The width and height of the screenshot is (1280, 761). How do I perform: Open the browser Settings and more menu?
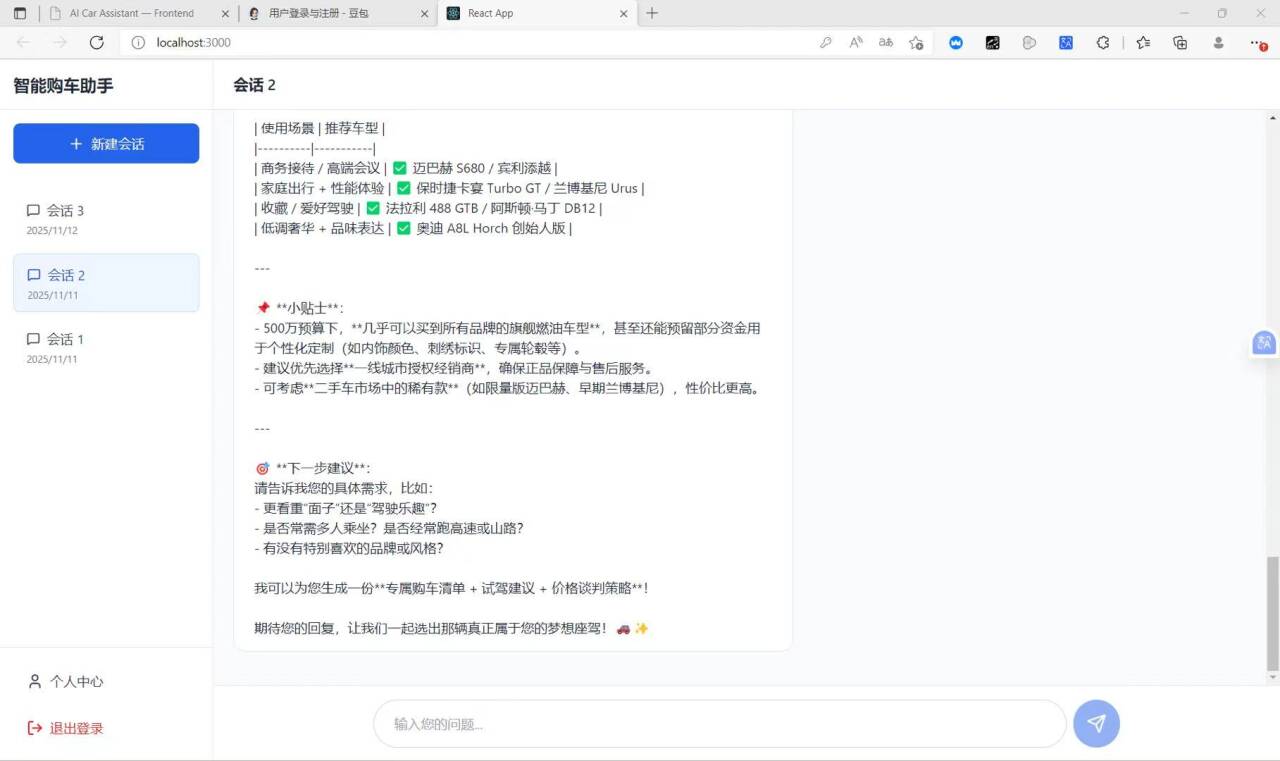pos(1258,42)
